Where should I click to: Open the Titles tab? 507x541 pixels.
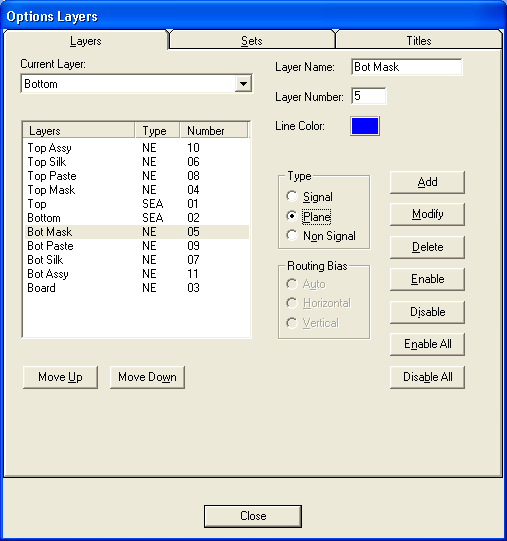point(419,41)
